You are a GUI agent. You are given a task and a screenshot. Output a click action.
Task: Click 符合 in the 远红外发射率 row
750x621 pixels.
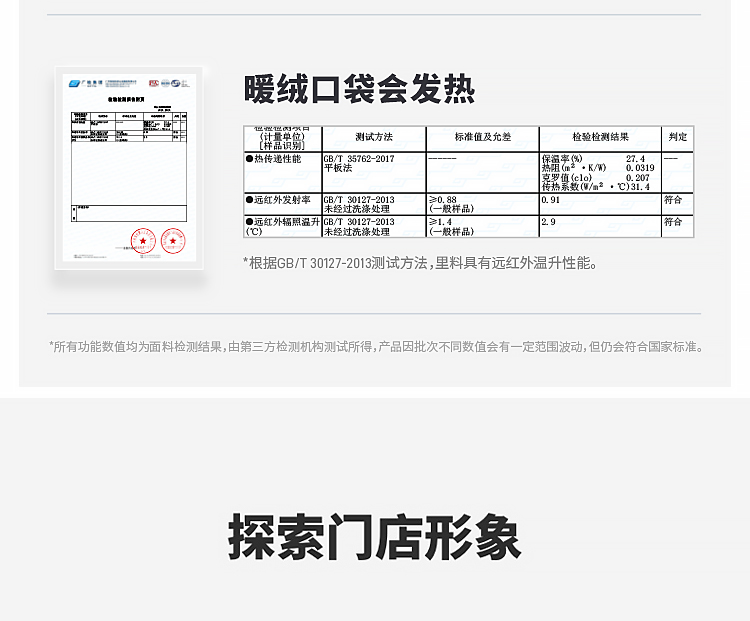[673, 200]
